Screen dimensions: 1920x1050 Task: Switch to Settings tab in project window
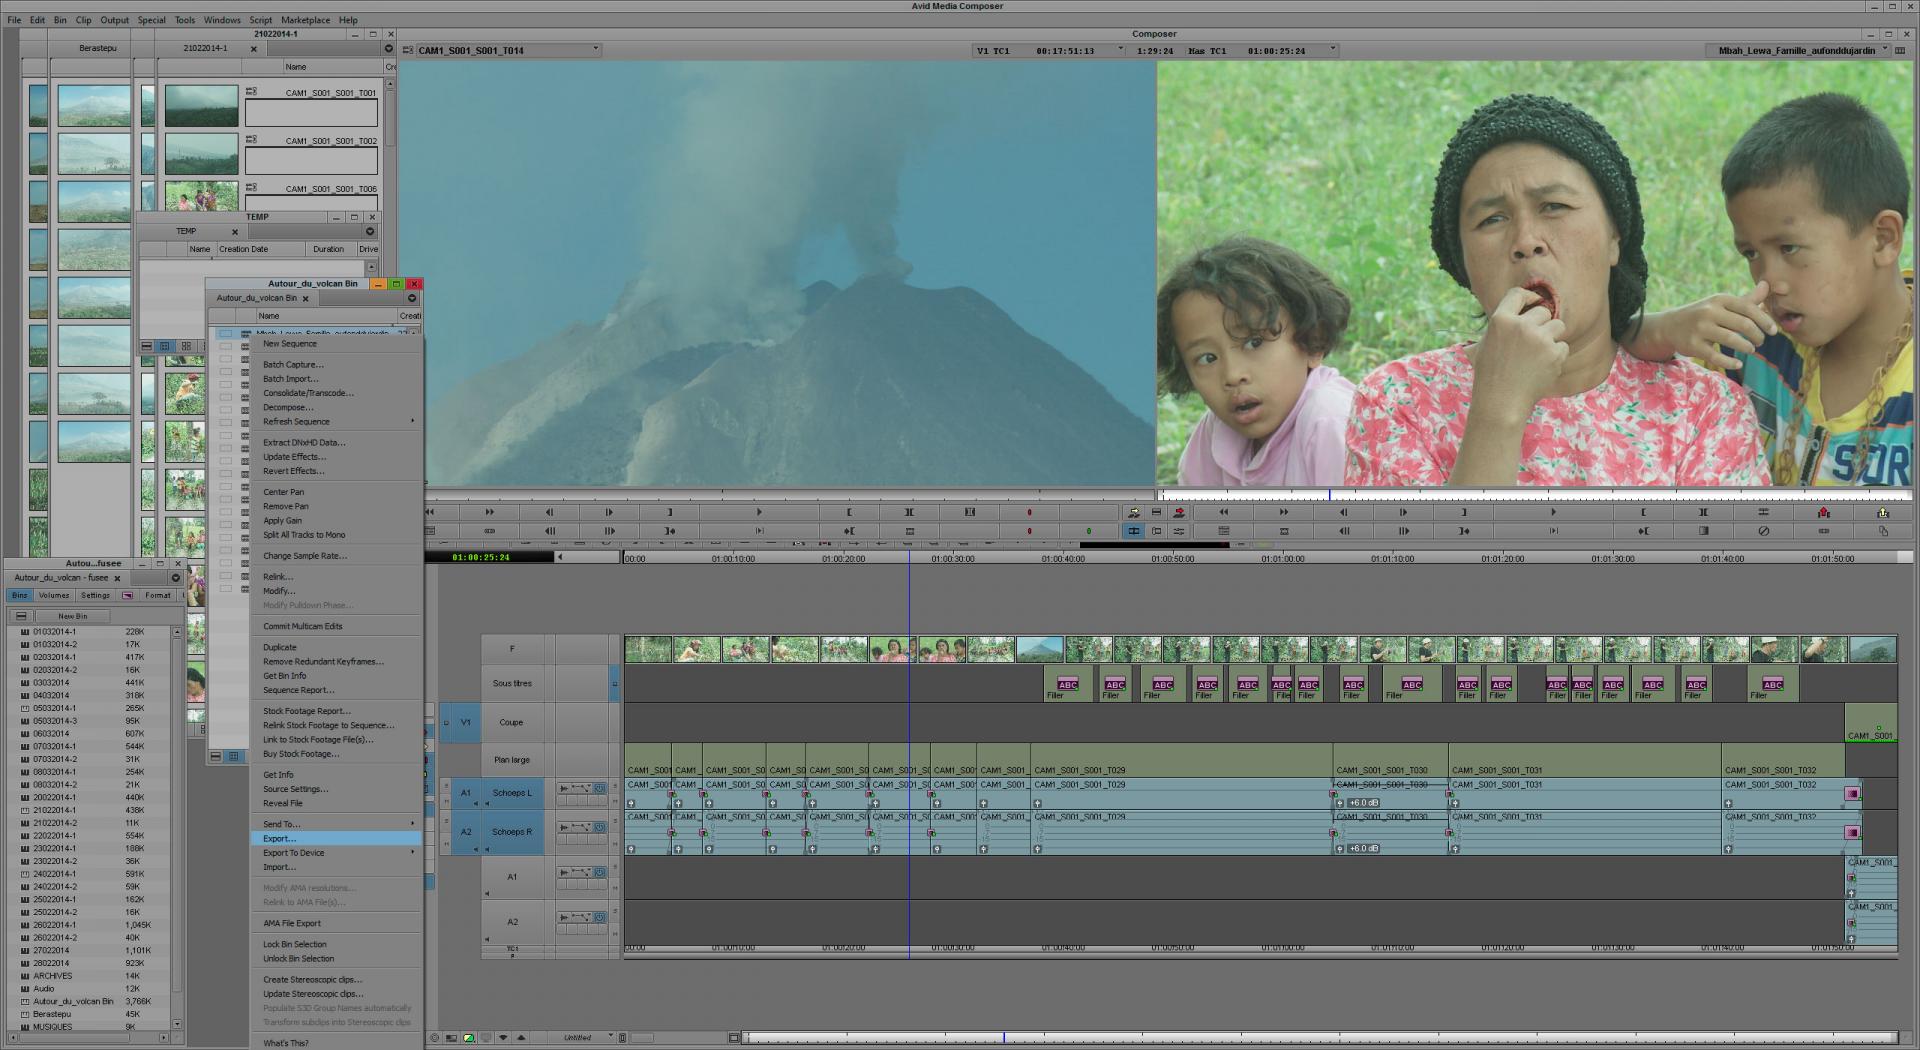point(96,595)
